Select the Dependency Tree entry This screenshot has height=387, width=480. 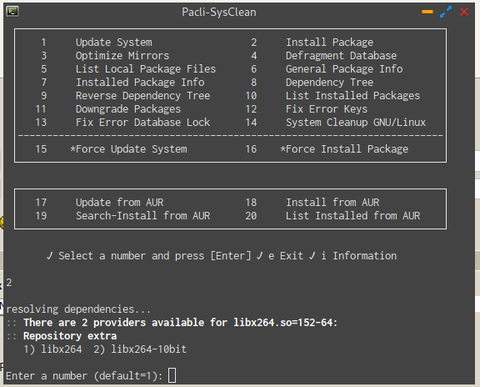pos(329,82)
